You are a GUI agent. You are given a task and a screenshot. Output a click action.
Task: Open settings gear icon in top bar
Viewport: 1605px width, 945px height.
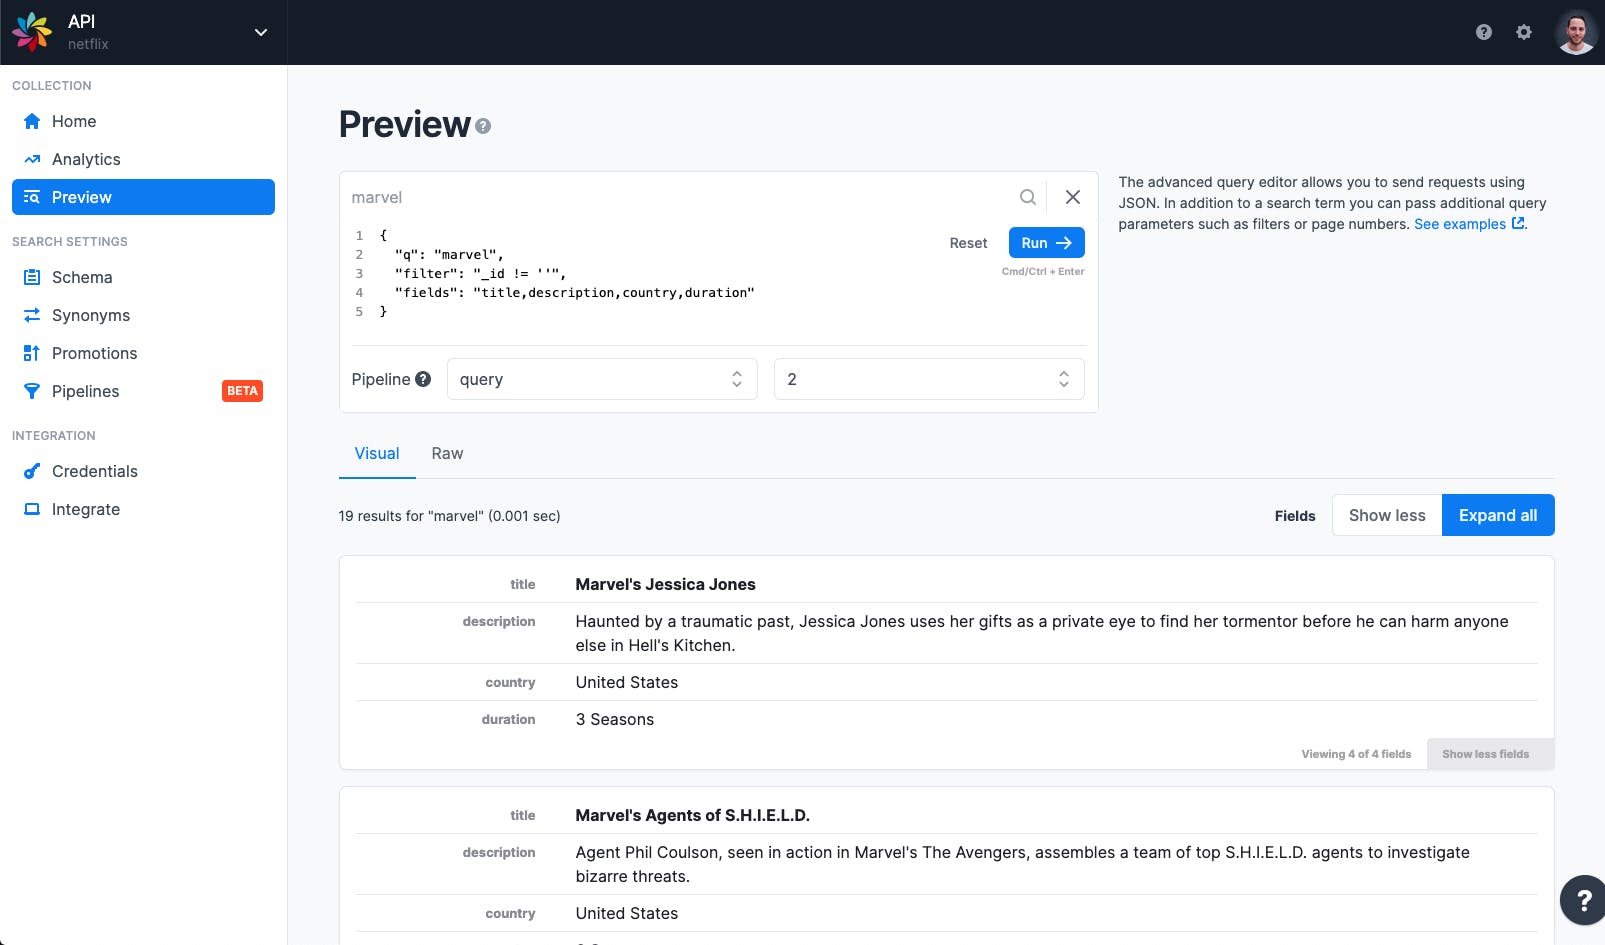click(x=1524, y=32)
